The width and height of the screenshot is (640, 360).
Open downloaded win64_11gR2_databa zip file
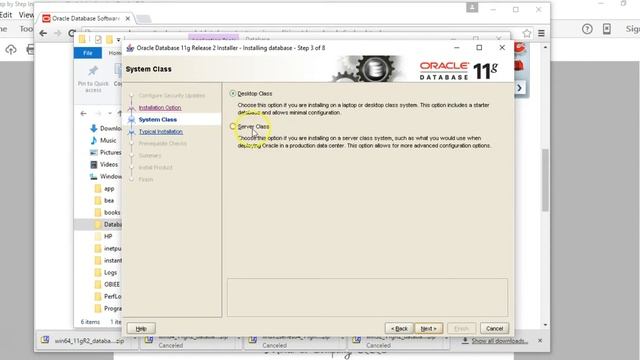pos(88,341)
